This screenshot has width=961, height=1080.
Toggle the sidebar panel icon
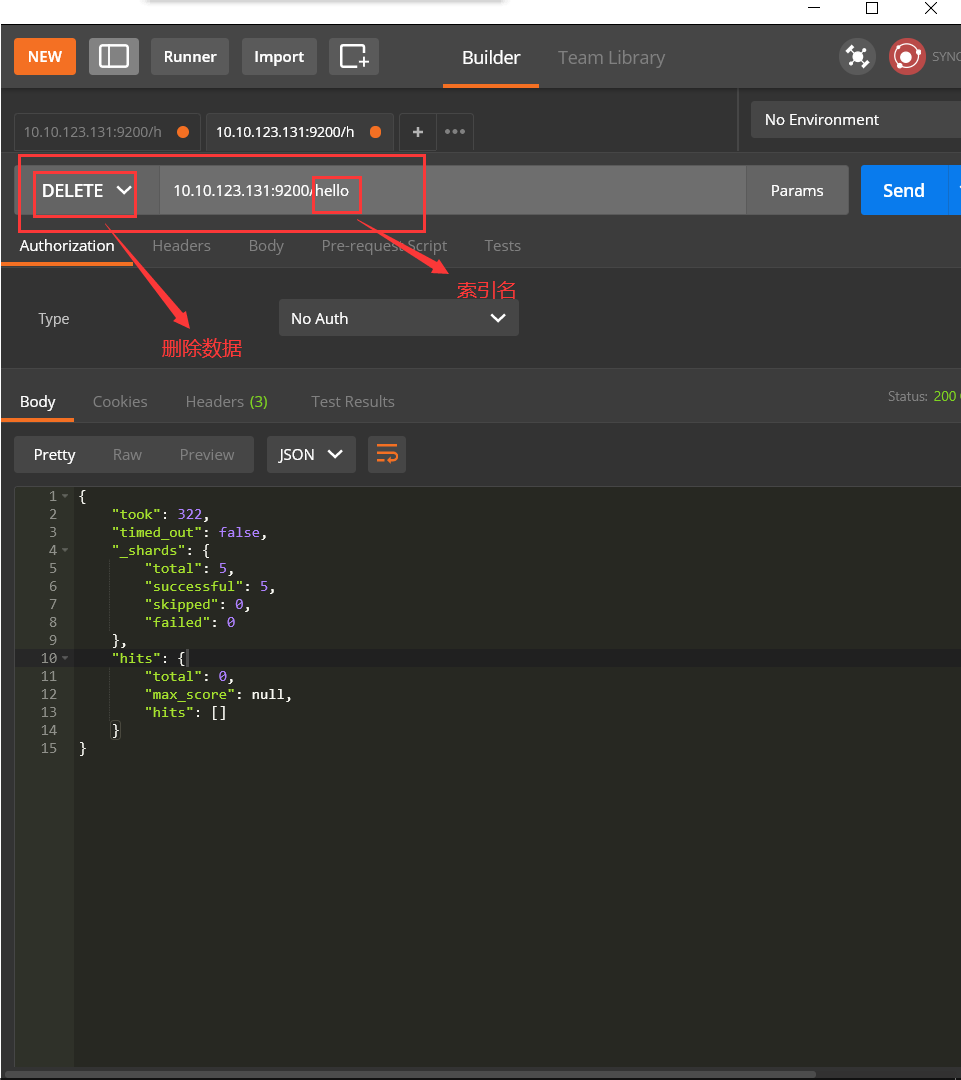tap(114, 56)
